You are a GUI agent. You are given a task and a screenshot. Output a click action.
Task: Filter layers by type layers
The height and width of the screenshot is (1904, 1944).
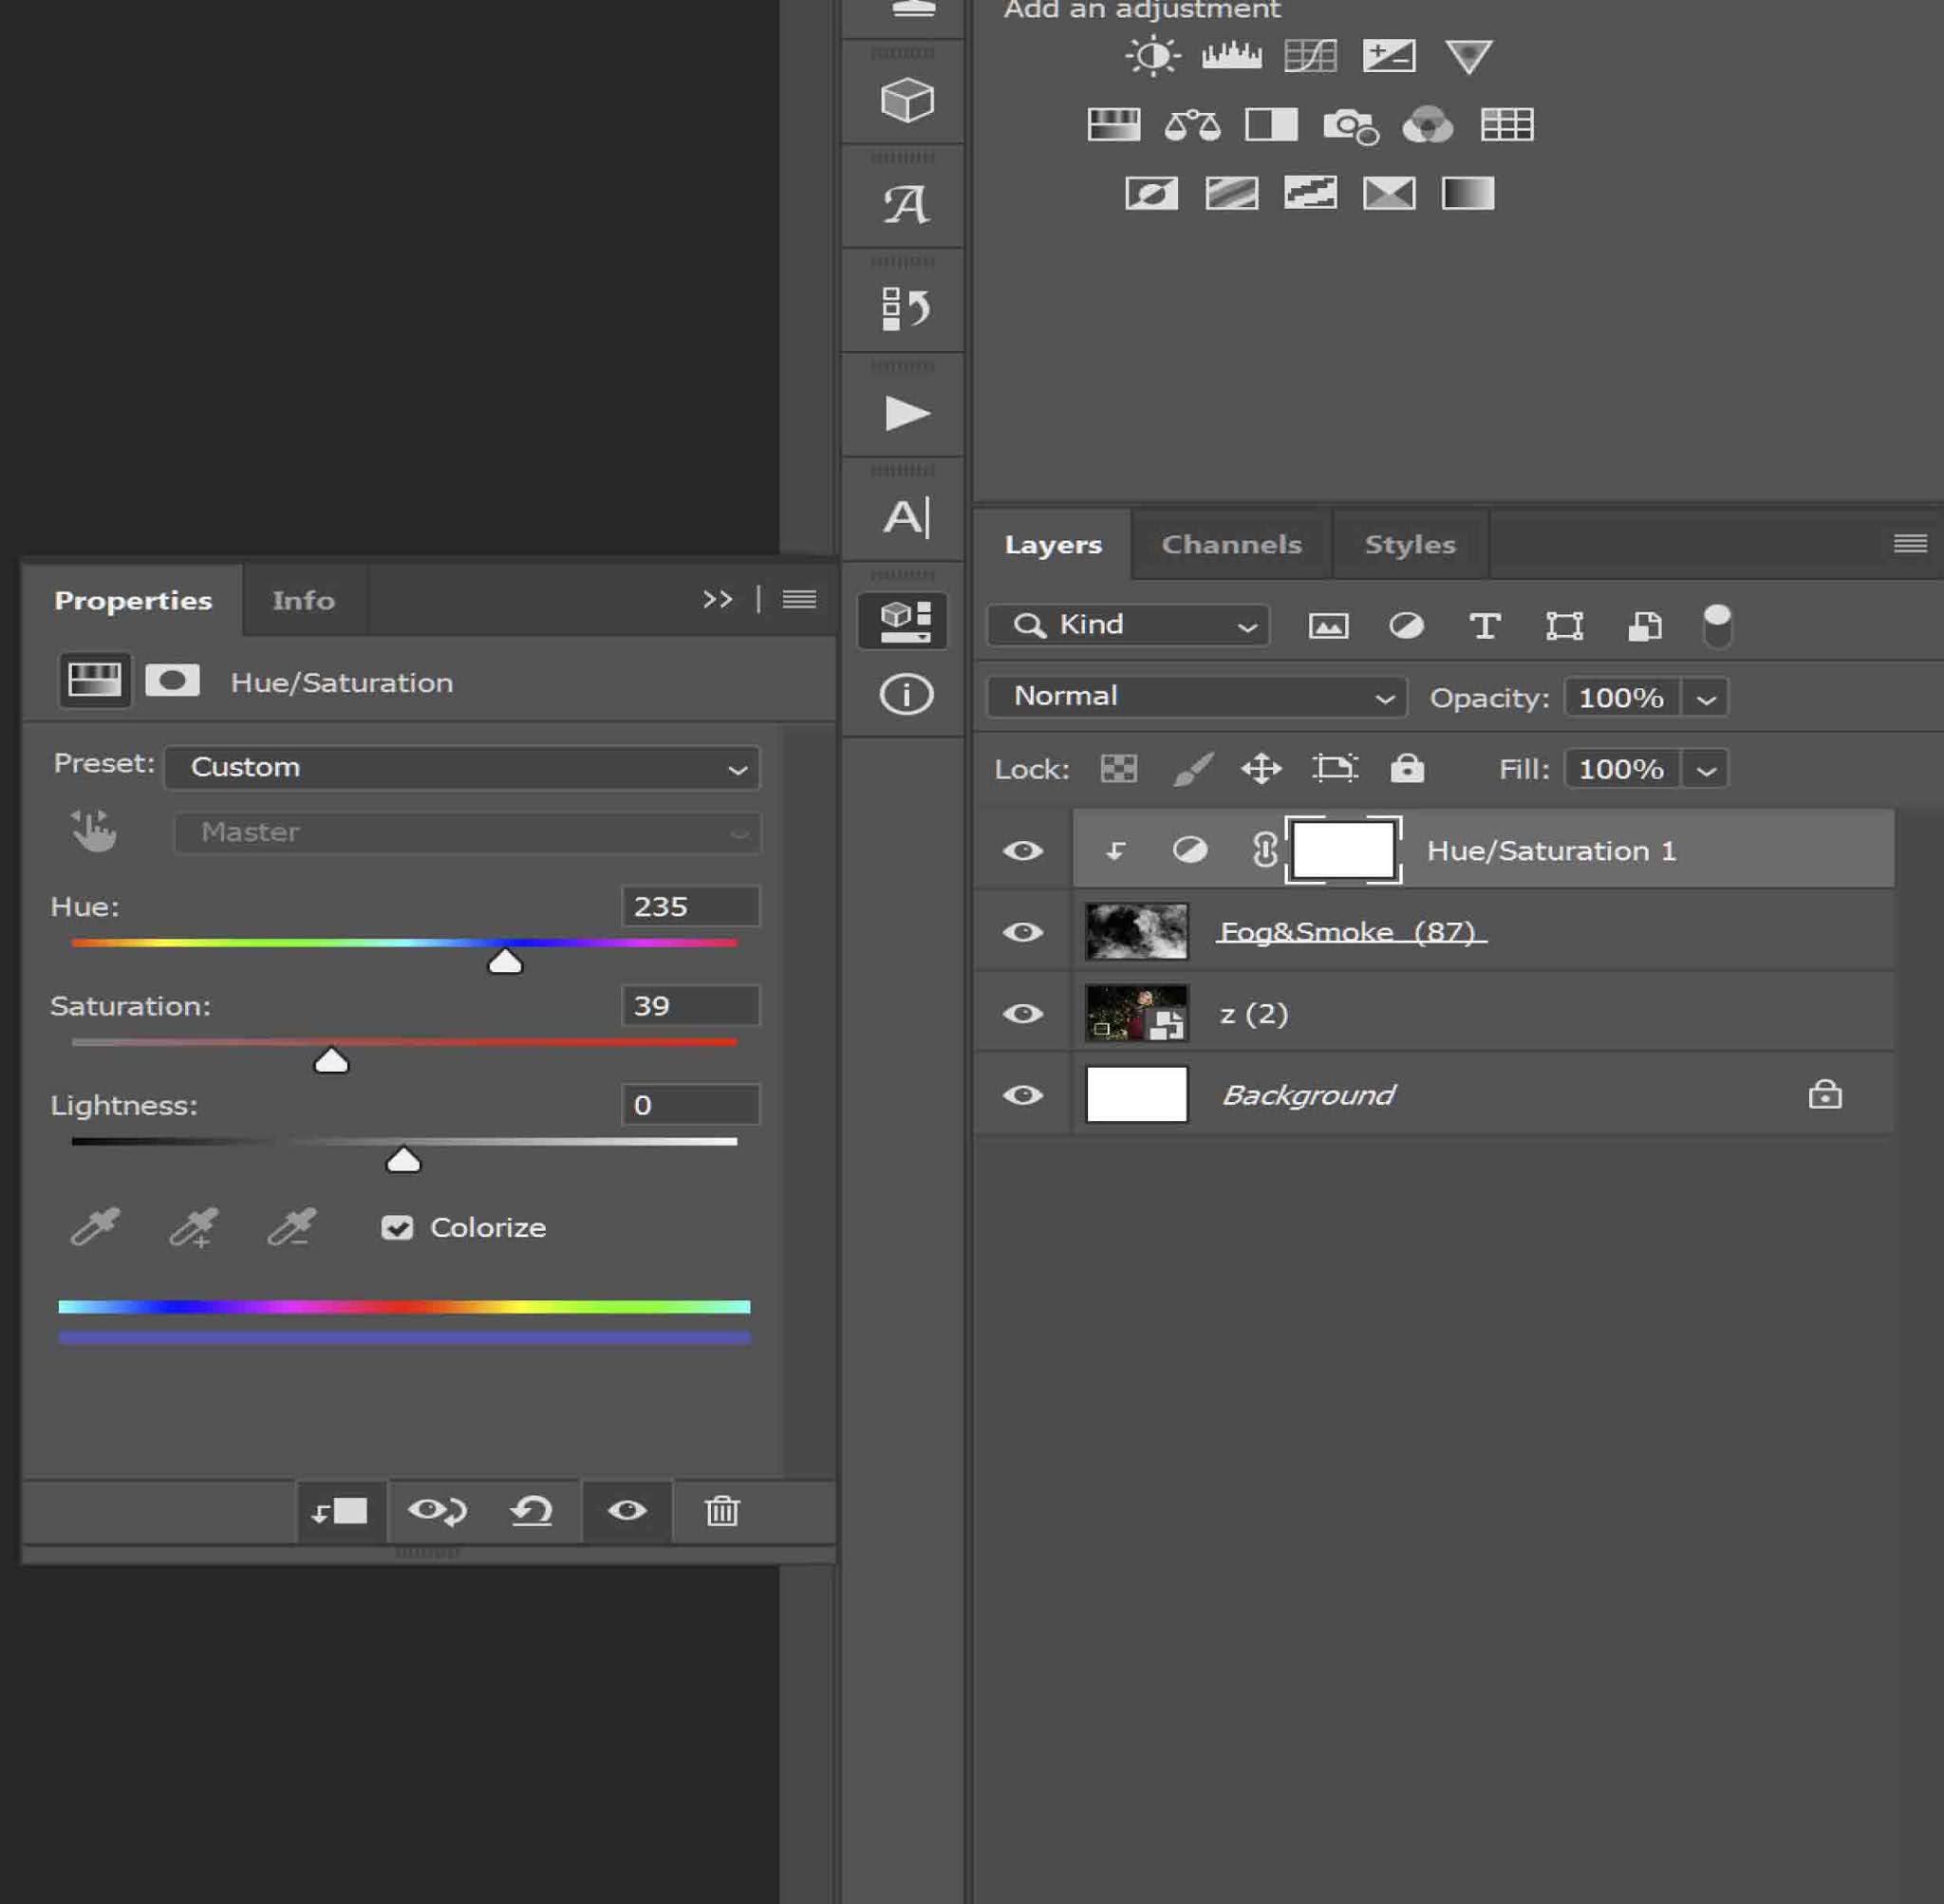[1485, 626]
